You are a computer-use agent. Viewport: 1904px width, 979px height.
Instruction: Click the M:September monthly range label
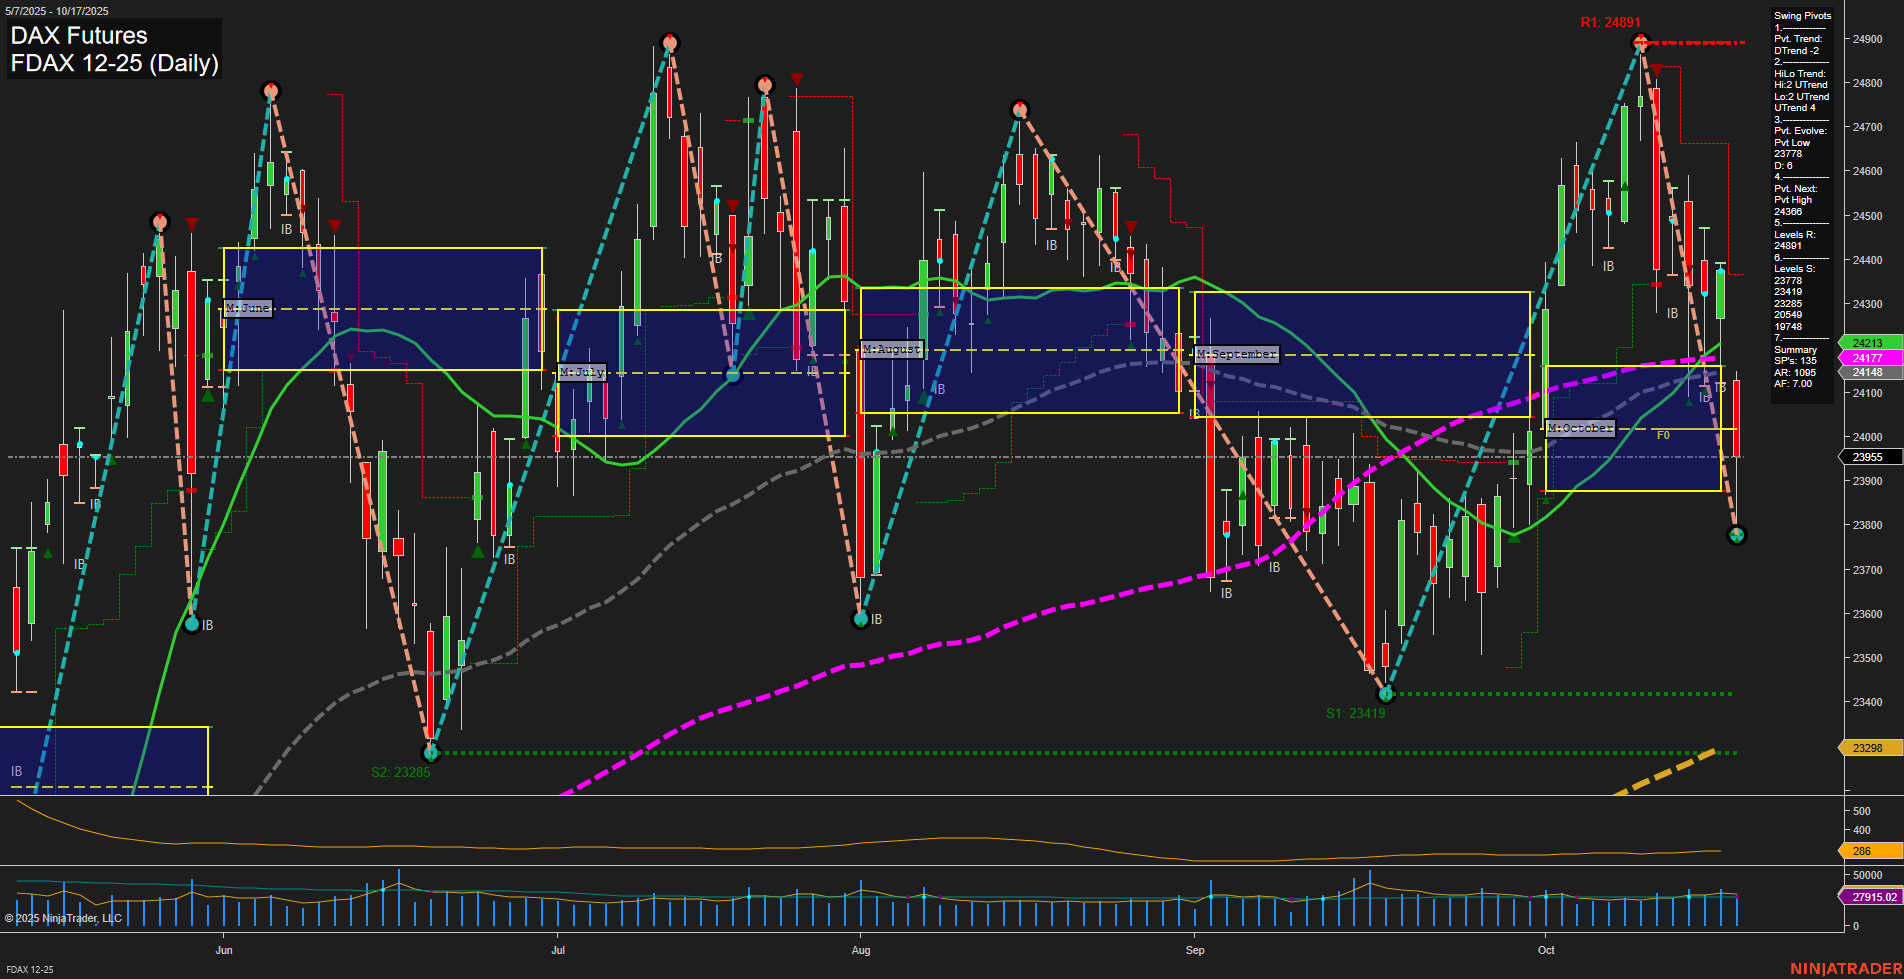coord(1237,354)
